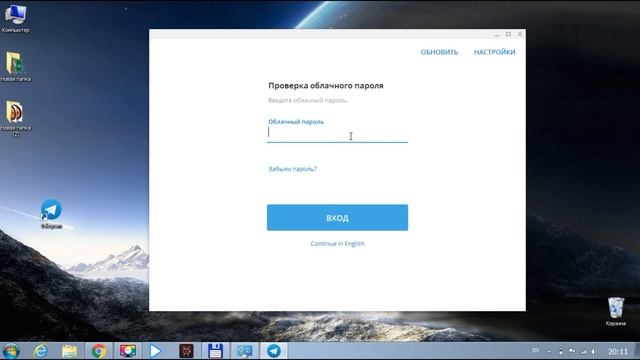Click the volume speaker tray icon
The height and width of the screenshot is (360, 640).
(594, 351)
